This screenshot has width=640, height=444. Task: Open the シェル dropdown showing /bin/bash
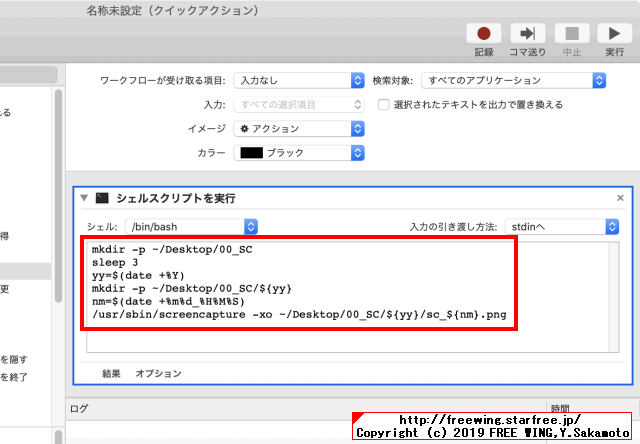(x=191, y=226)
